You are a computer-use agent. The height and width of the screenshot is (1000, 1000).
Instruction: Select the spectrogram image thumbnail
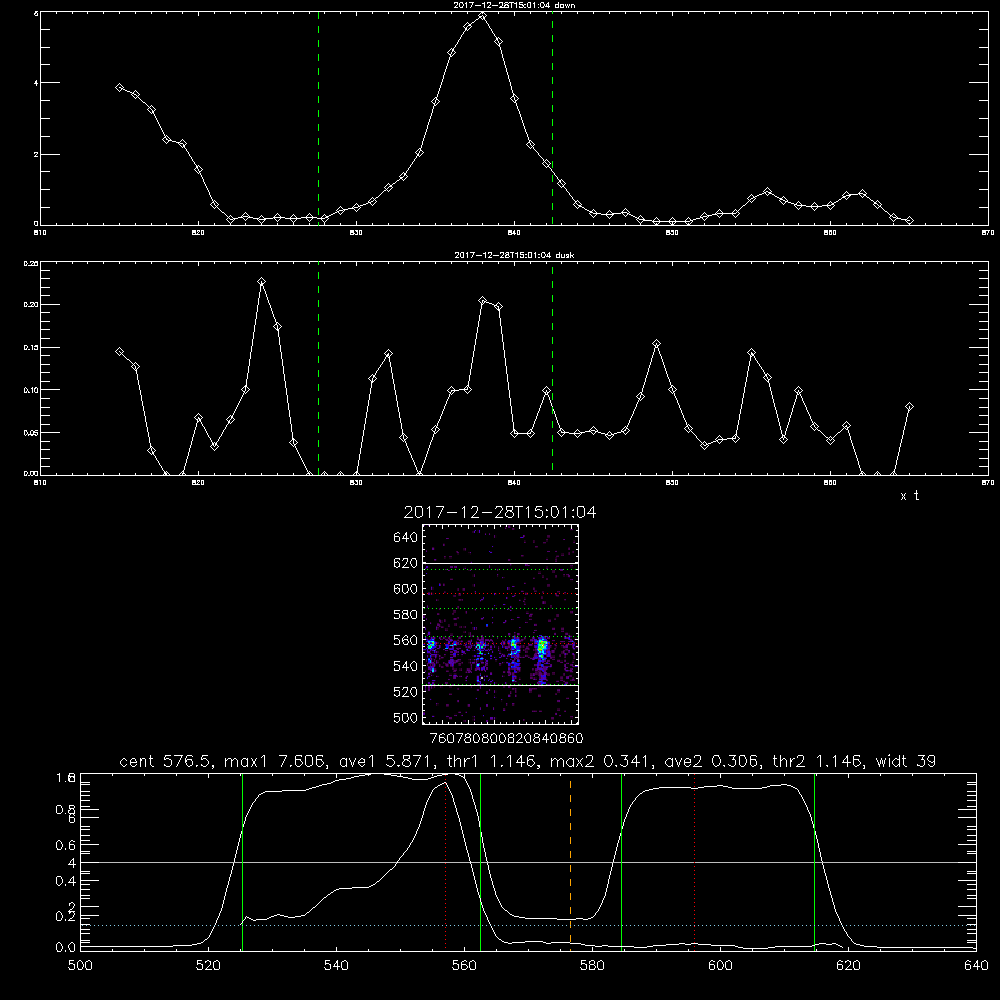(501, 624)
